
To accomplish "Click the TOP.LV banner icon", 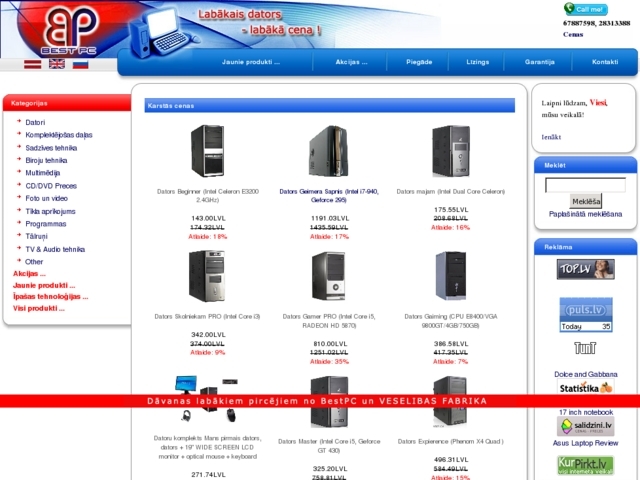I will [585, 269].
